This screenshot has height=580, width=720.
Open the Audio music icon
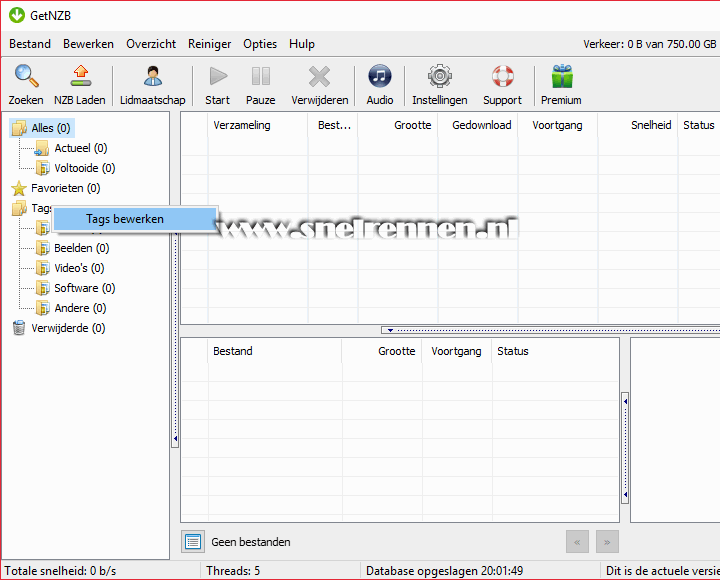(x=380, y=76)
